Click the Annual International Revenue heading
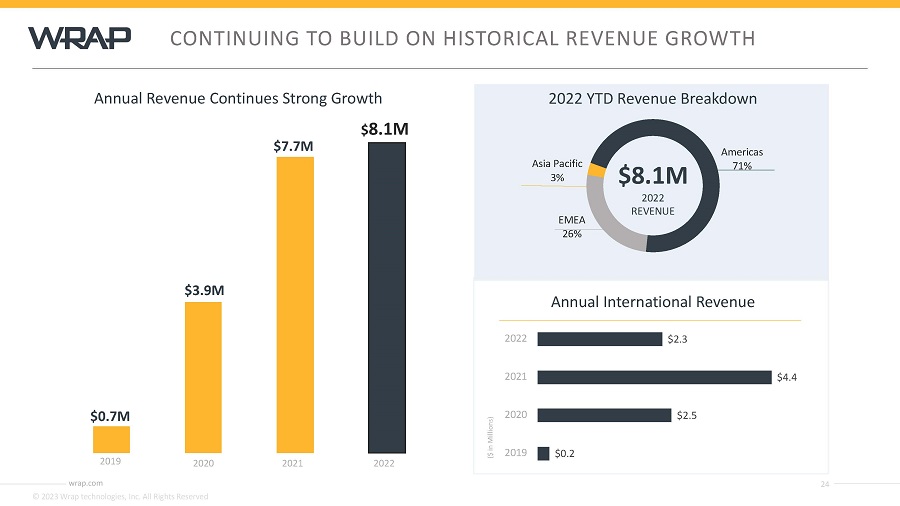 (652, 301)
